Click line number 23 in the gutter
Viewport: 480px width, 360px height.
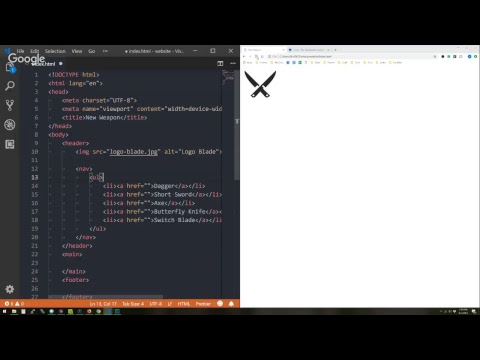click(x=35, y=263)
